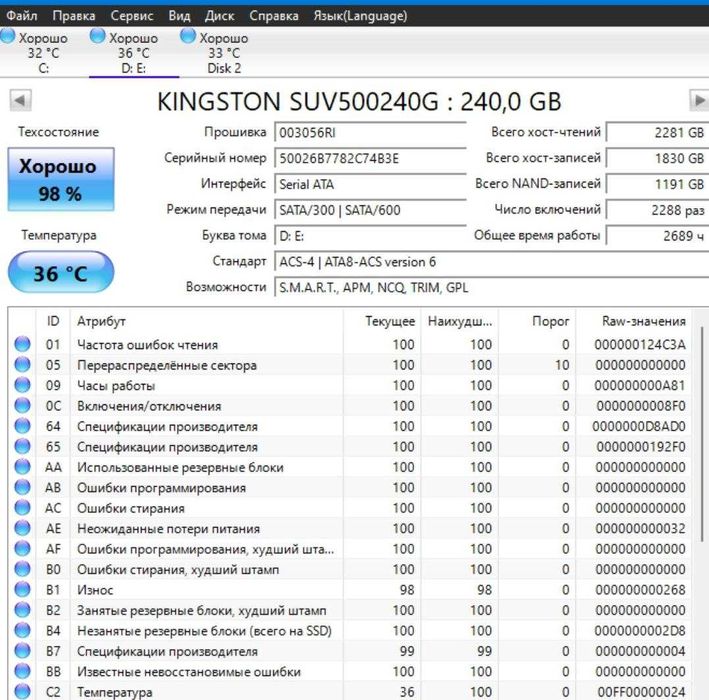Click the Raw-значения column header
The height and width of the screenshot is (700, 709).
pos(643,321)
